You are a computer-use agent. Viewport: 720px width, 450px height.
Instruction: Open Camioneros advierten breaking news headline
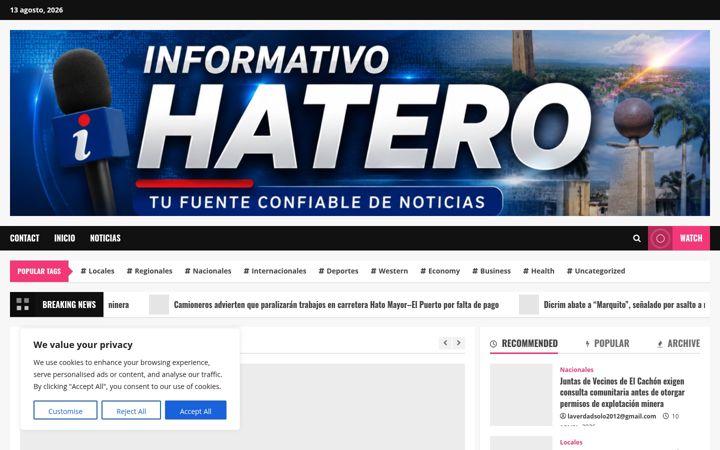[336, 304]
